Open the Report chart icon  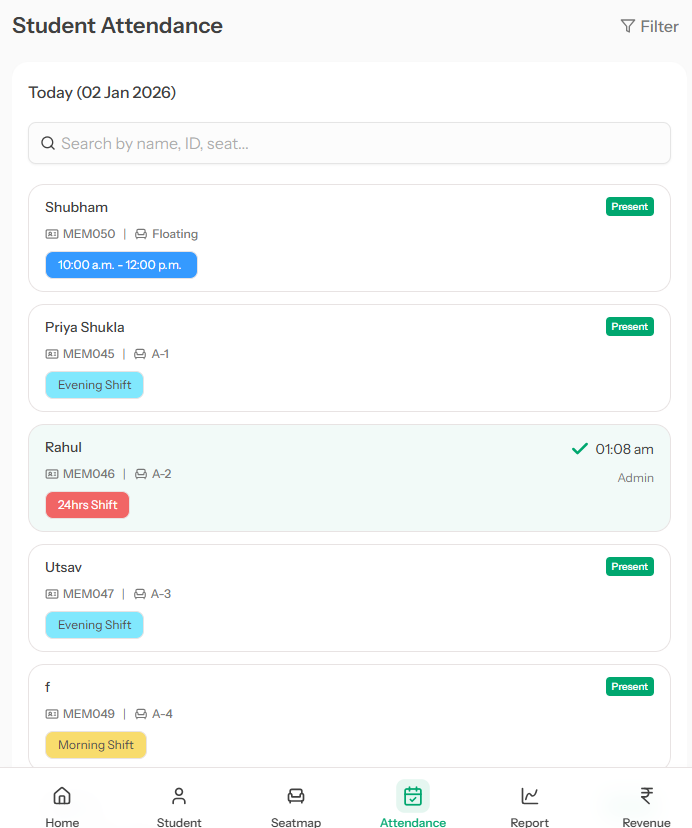(529, 796)
